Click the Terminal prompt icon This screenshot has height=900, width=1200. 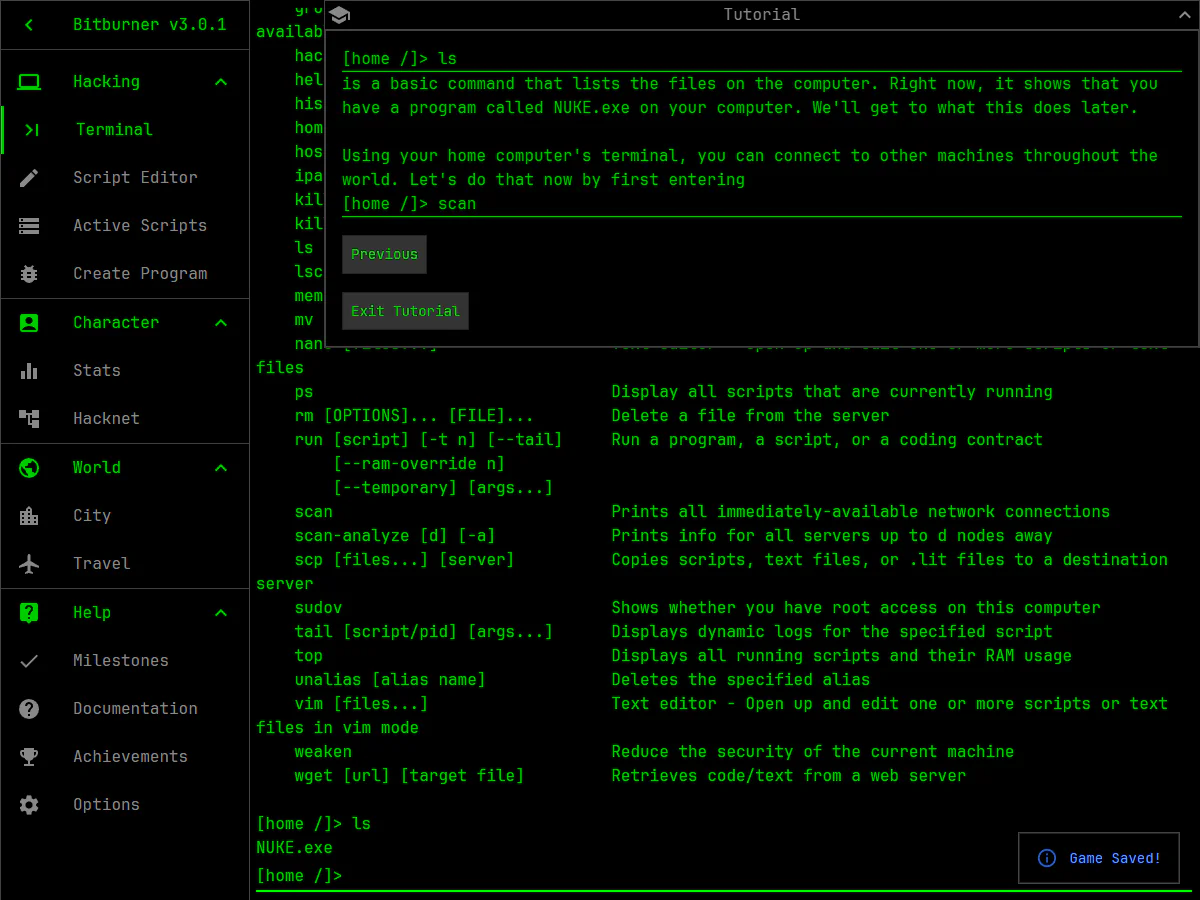point(32,130)
